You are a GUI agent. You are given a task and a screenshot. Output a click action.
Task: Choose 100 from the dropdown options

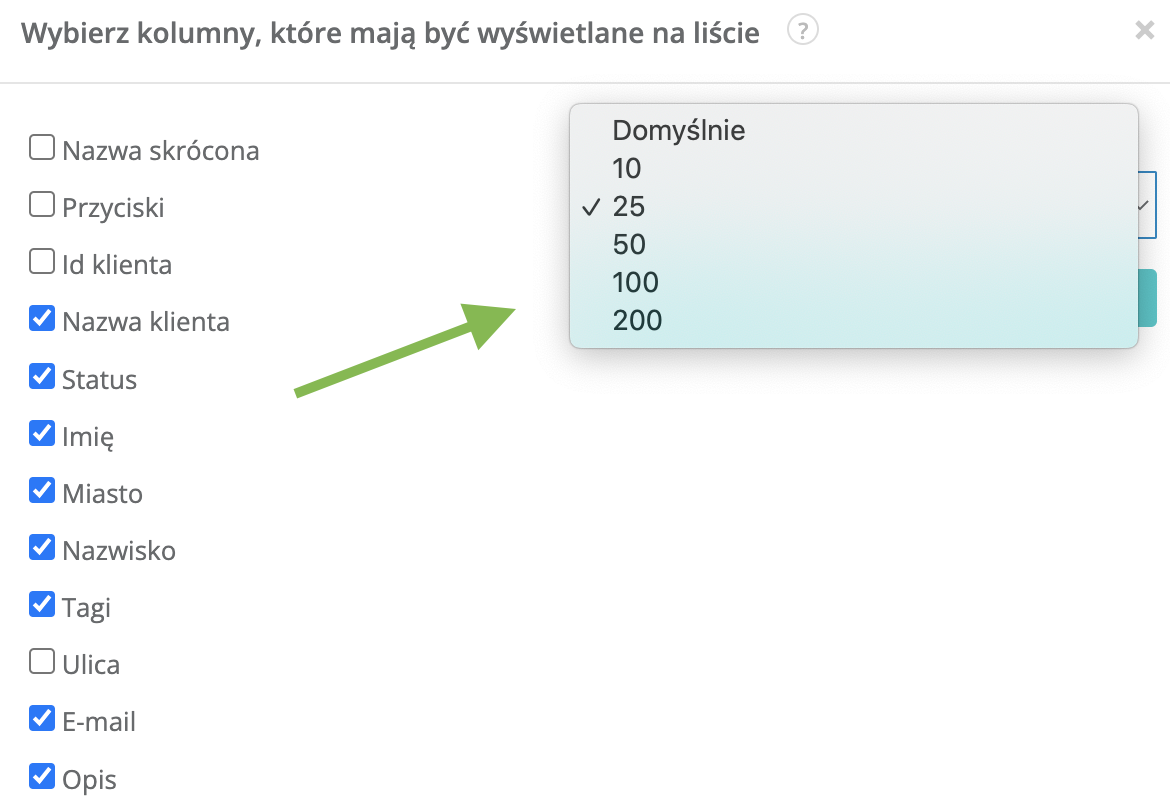636,282
